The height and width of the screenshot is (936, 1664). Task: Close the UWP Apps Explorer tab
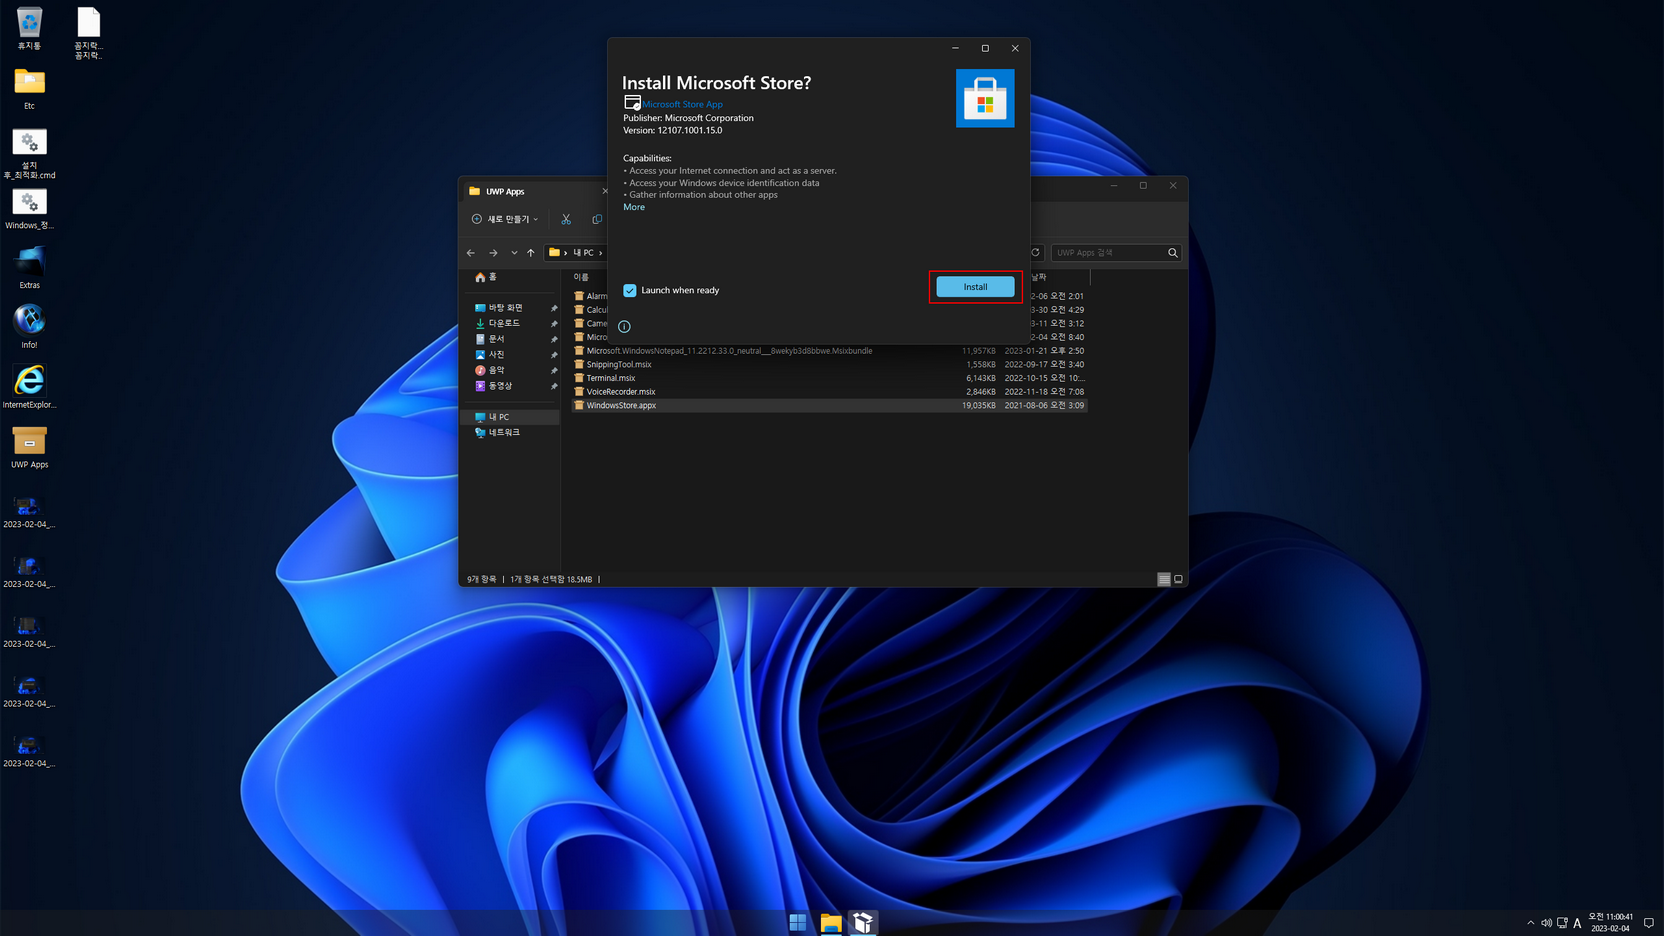[x=604, y=191]
